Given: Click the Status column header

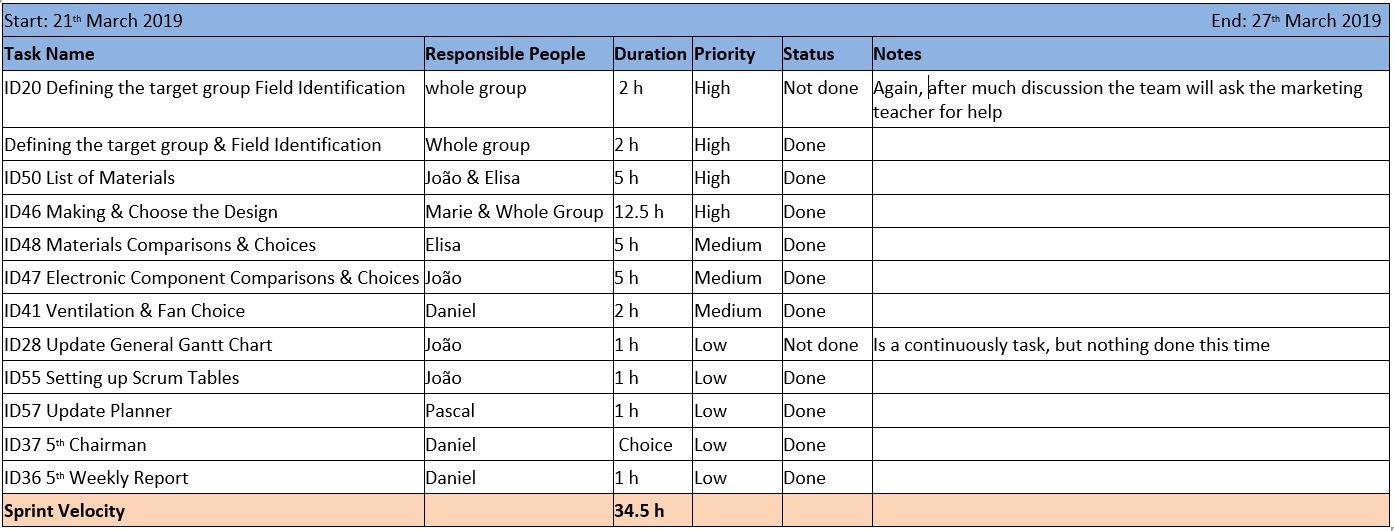Looking at the screenshot, I should click(808, 54).
